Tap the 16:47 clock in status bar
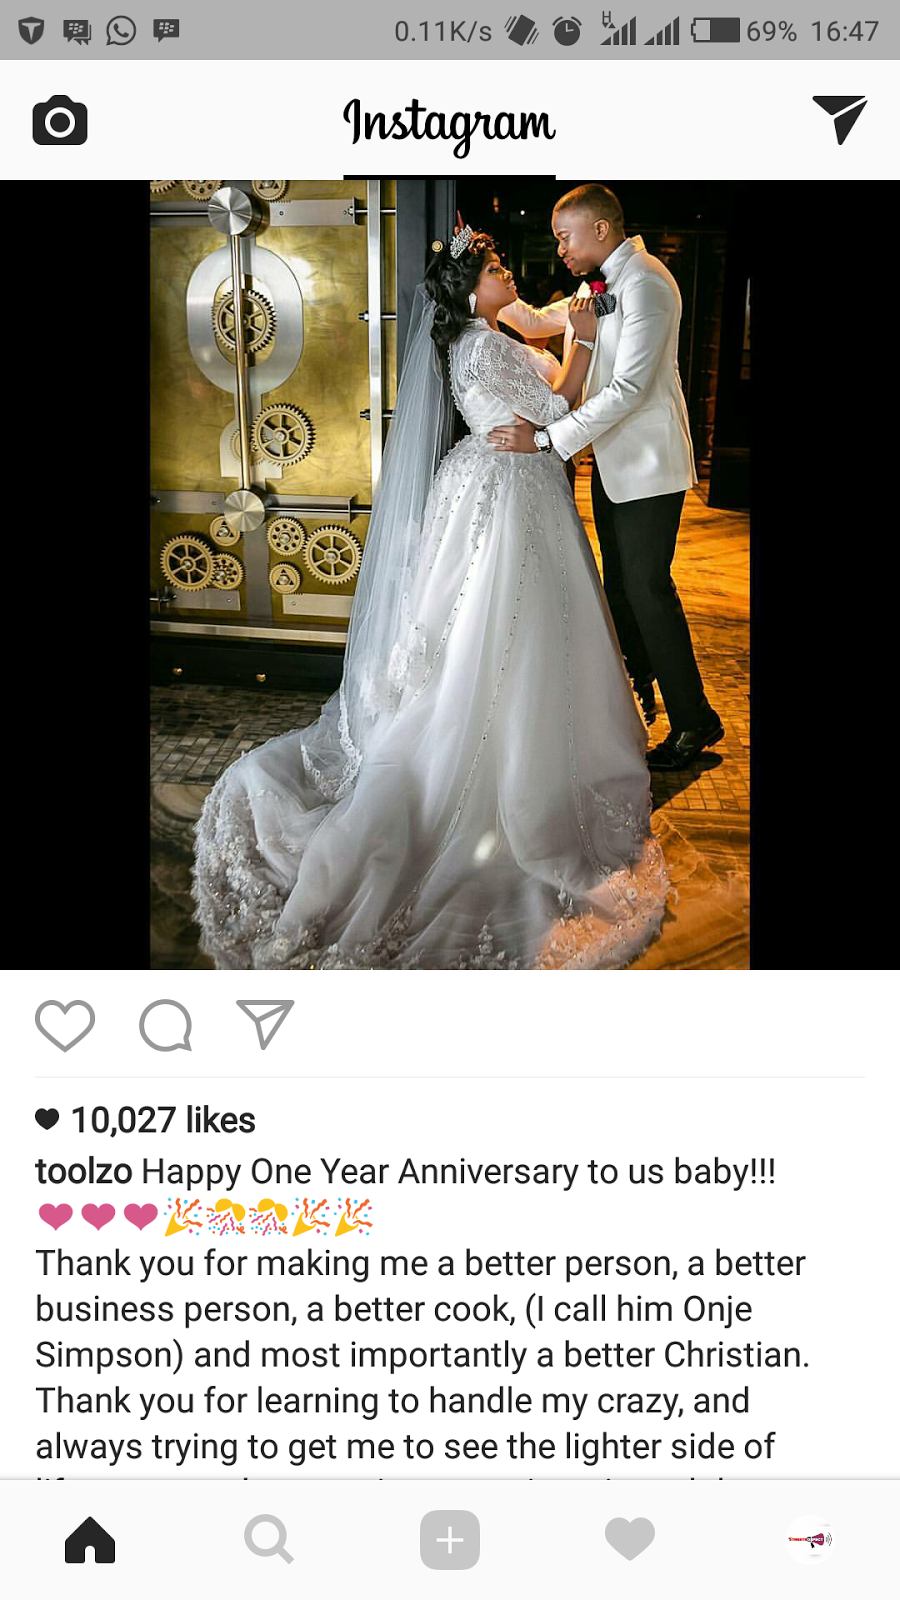The height and width of the screenshot is (1600, 900). click(x=844, y=31)
